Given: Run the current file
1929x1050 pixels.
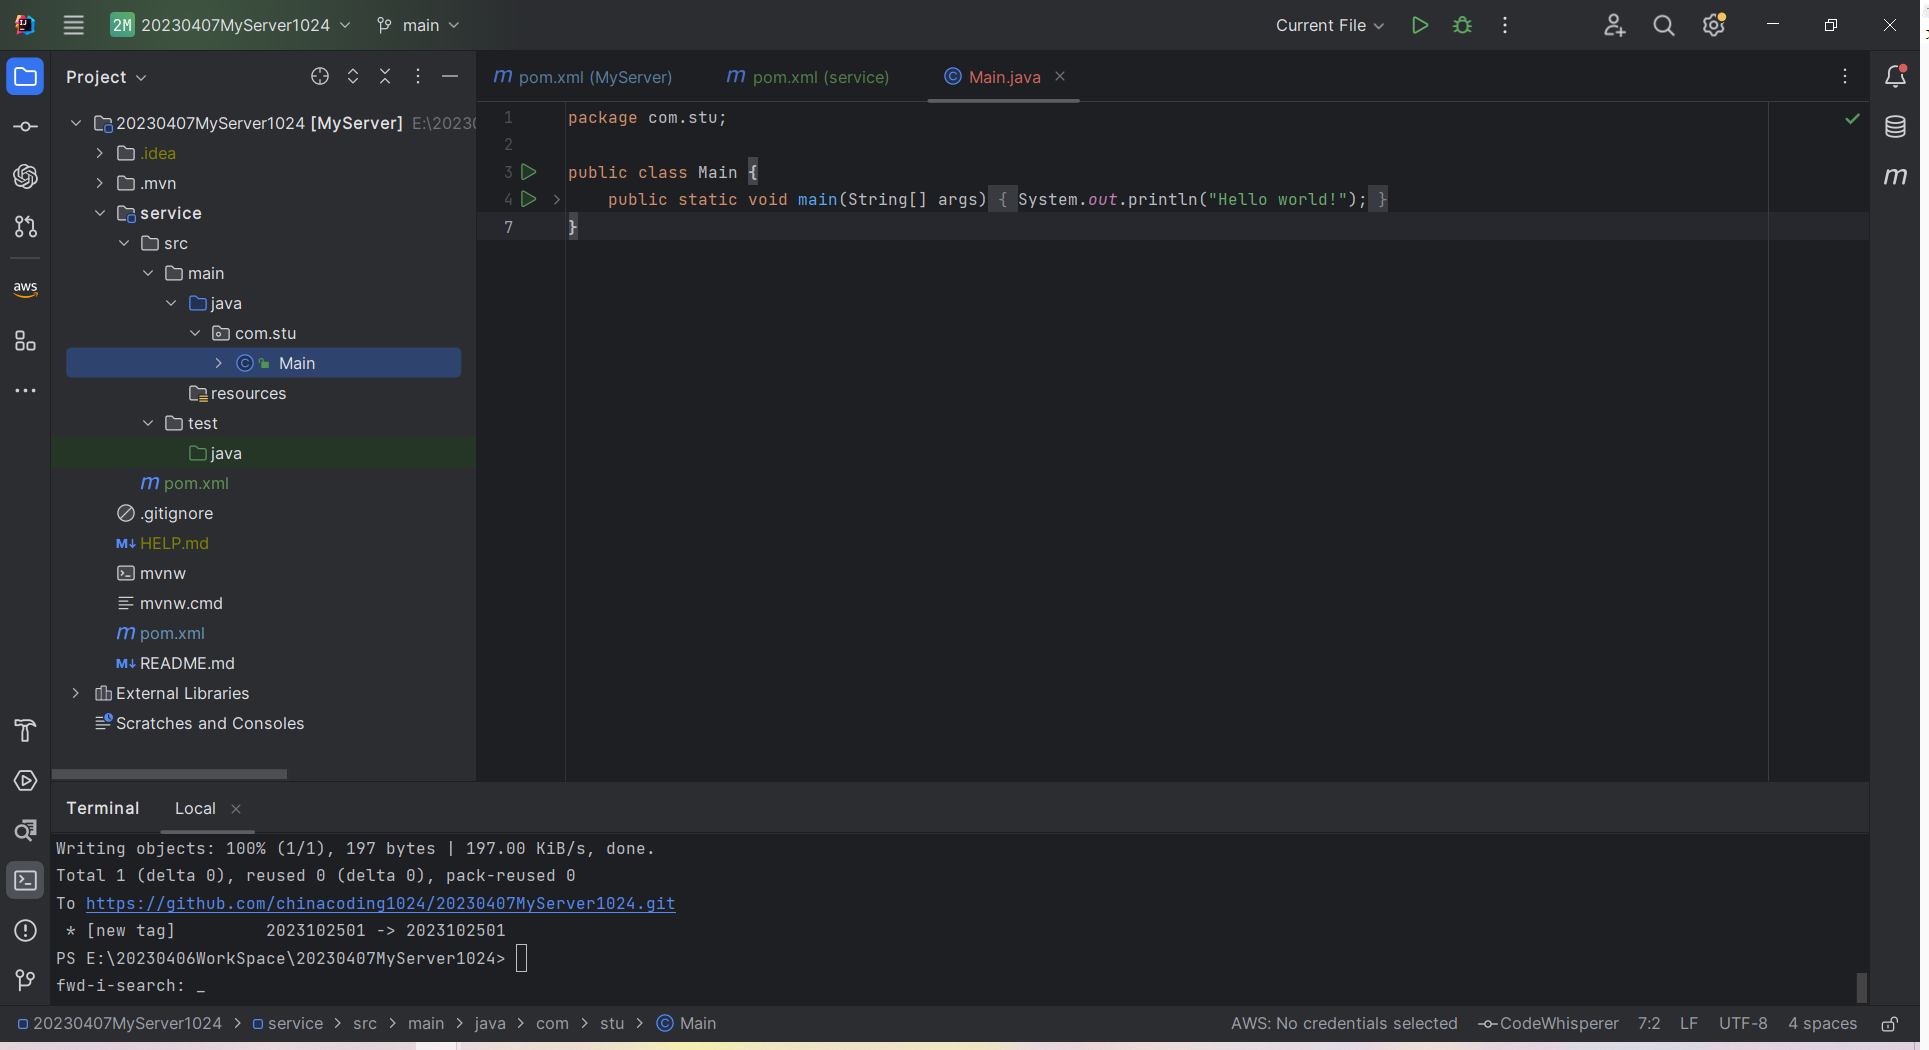Looking at the screenshot, I should (x=1419, y=25).
